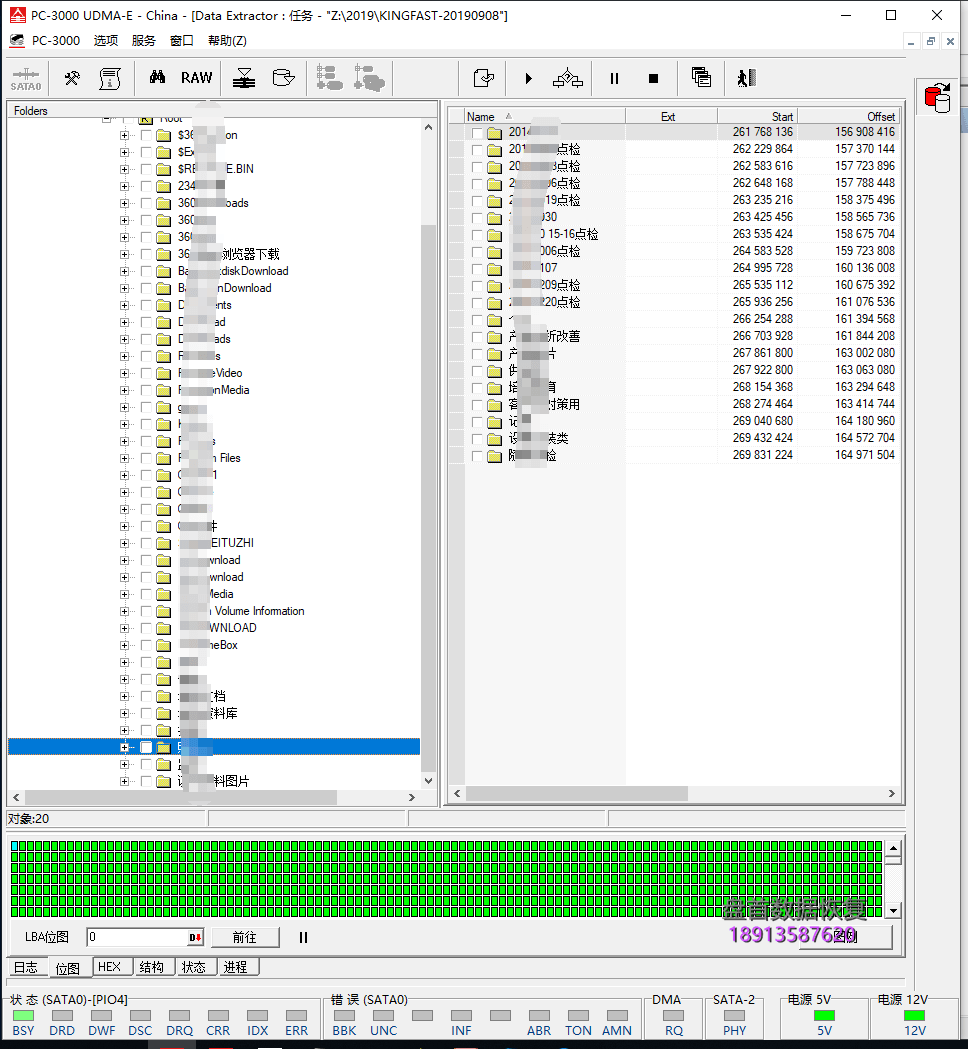Expand the nMedia folder node
This screenshot has width=968, height=1049.
click(x=124, y=390)
